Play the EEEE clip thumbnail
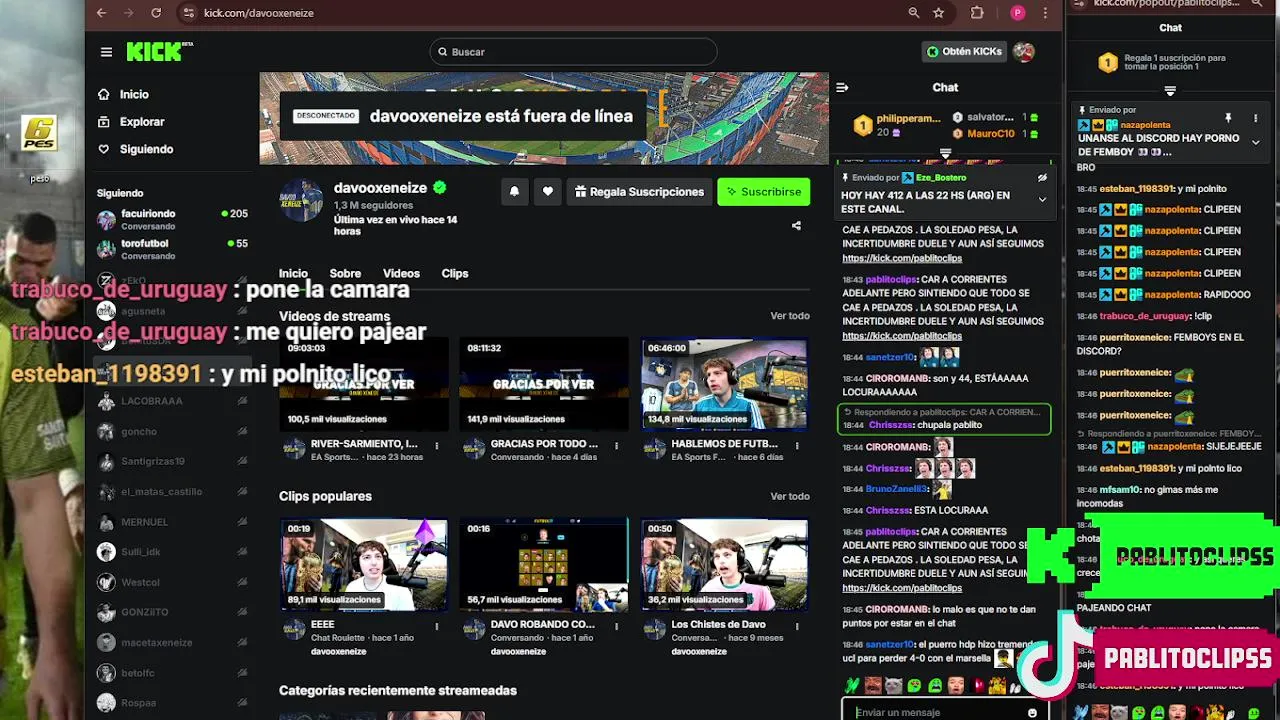 [x=364, y=565]
